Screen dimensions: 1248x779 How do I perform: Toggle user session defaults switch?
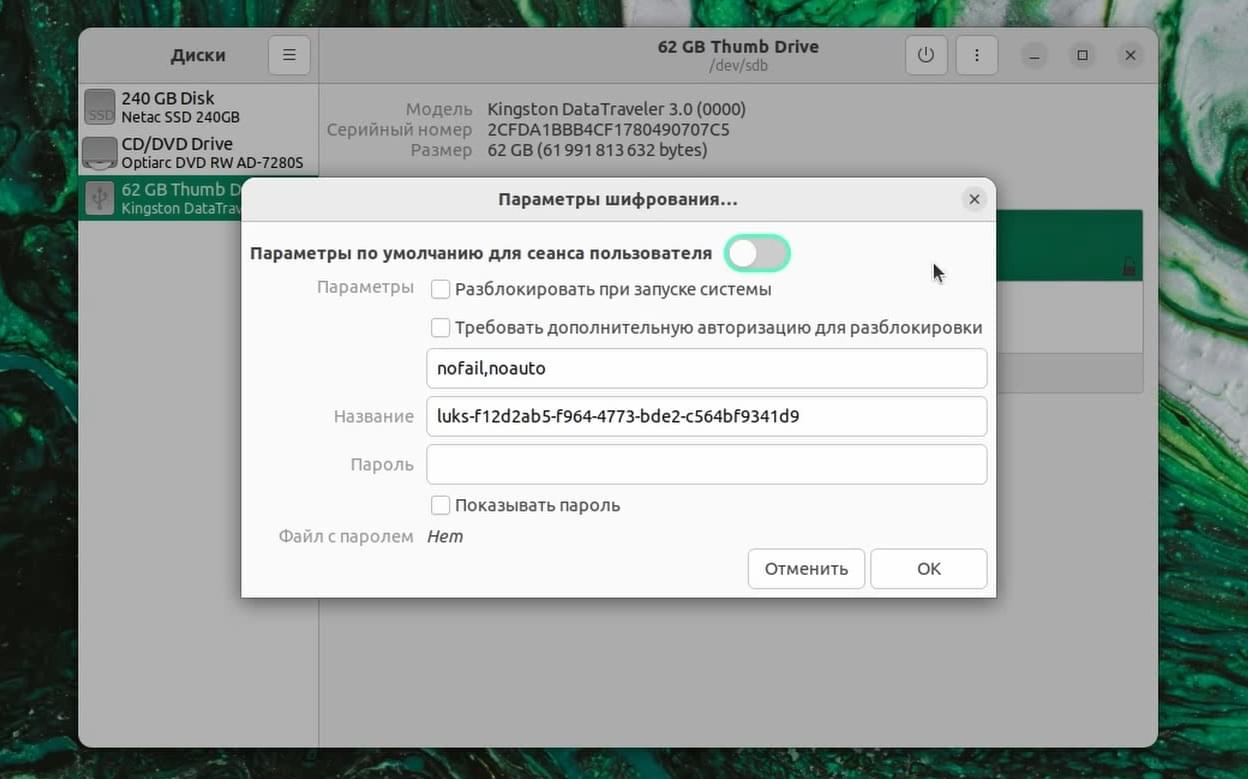click(758, 254)
